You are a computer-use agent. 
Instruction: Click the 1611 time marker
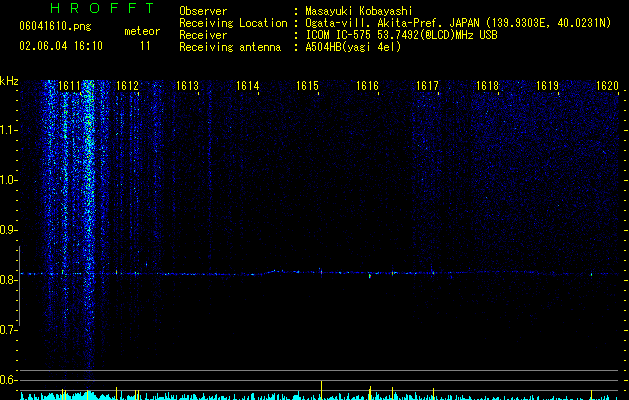69,86
